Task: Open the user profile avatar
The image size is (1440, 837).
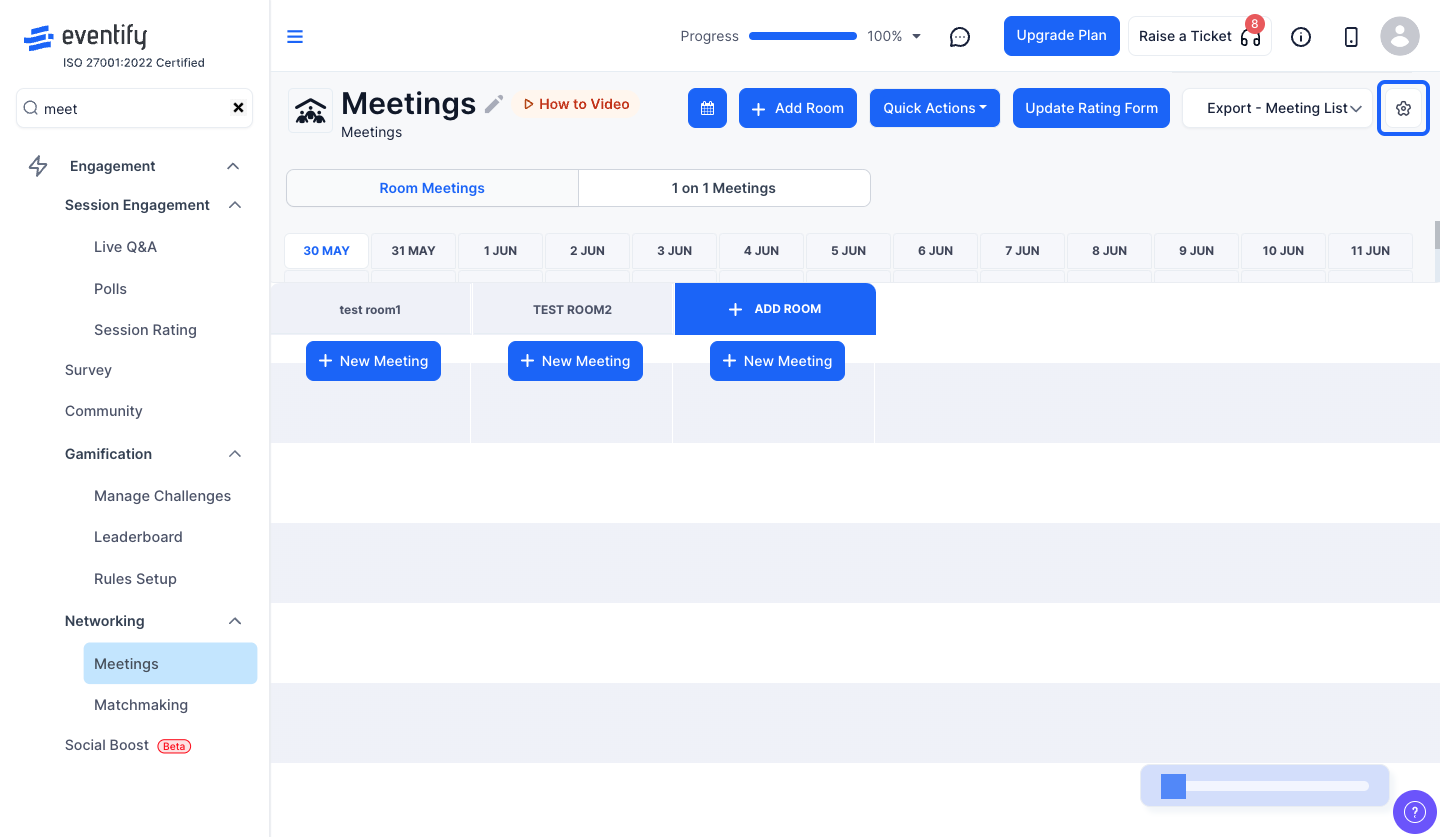Action: pyautogui.click(x=1400, y=36)
